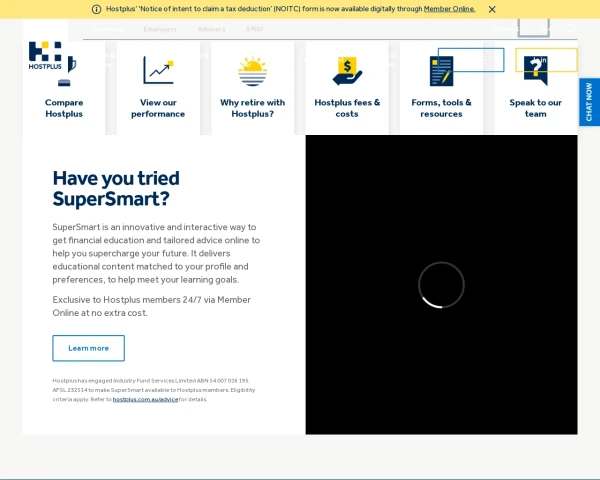Open the Chat Now side tab
The image size is (600, 480).
589,102
